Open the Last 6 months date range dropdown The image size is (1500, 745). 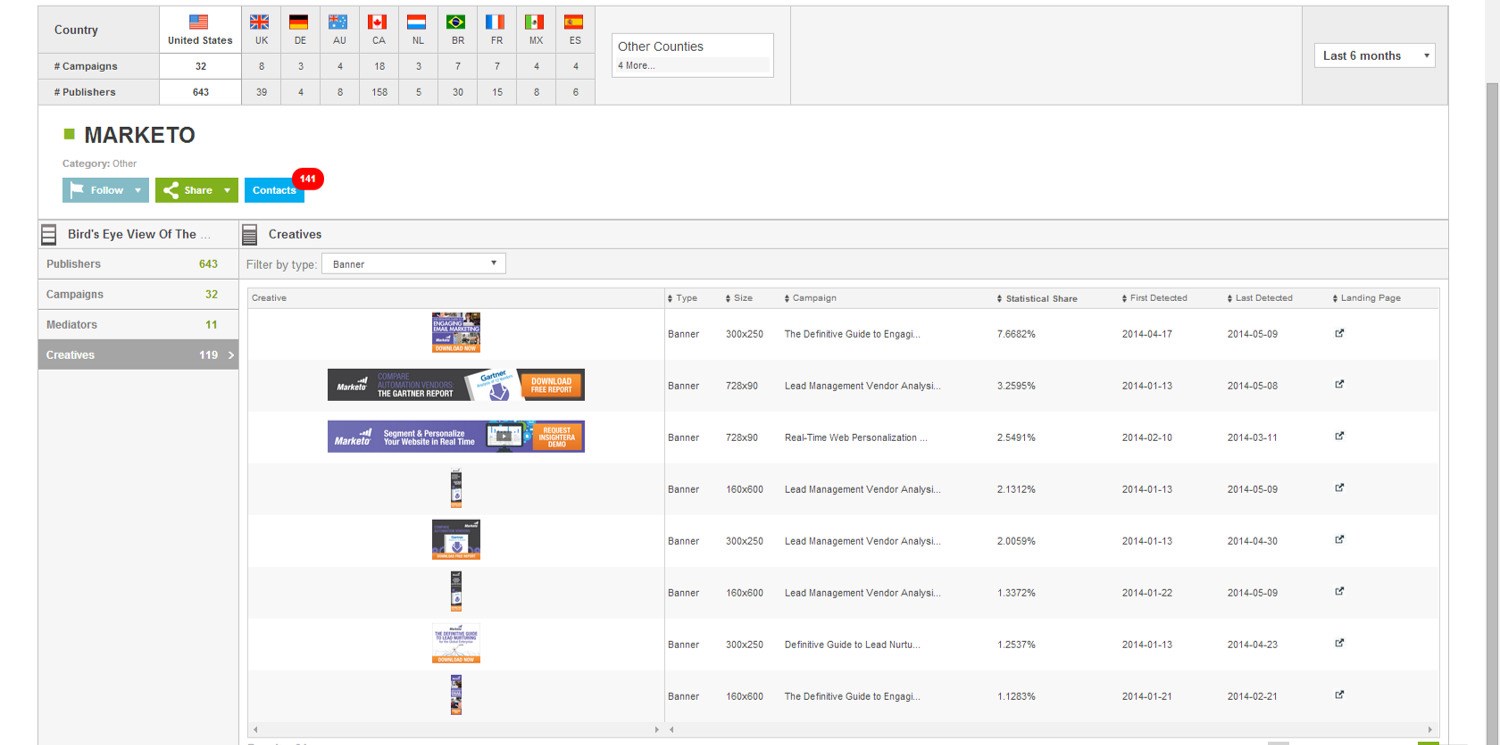(1374, 56)
